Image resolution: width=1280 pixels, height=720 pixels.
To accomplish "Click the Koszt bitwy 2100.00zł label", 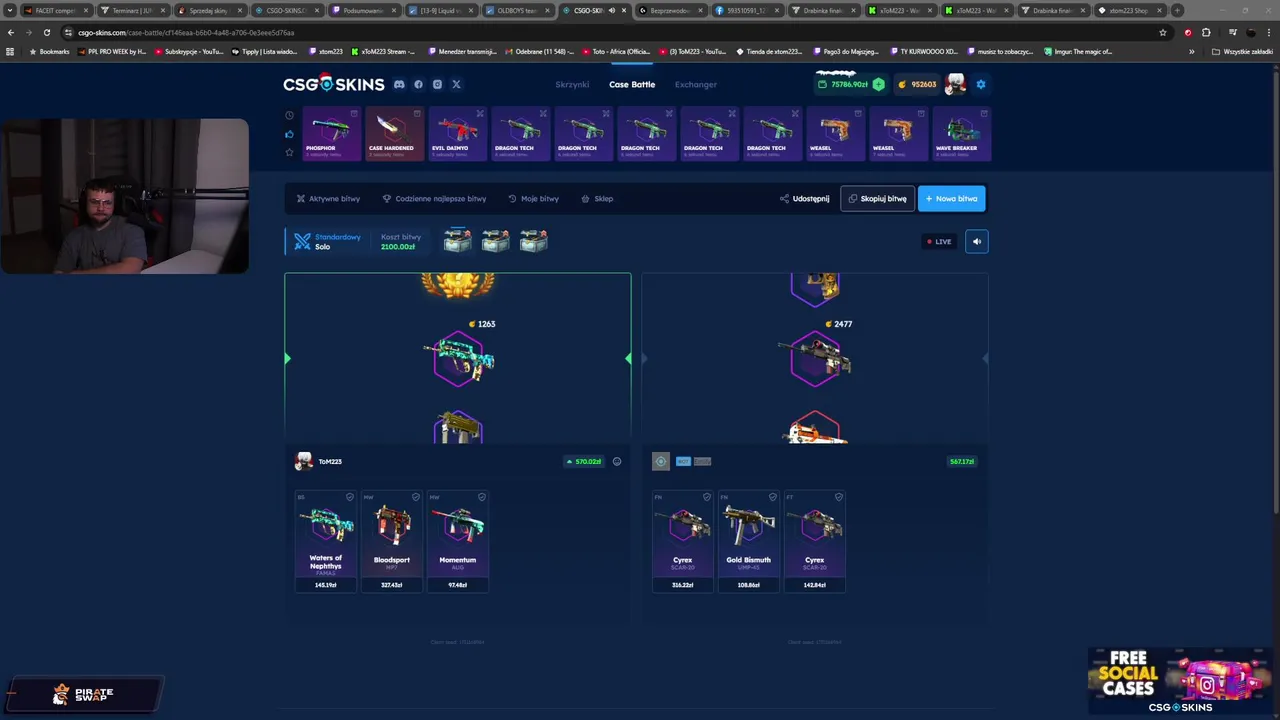I will [400, 242].
